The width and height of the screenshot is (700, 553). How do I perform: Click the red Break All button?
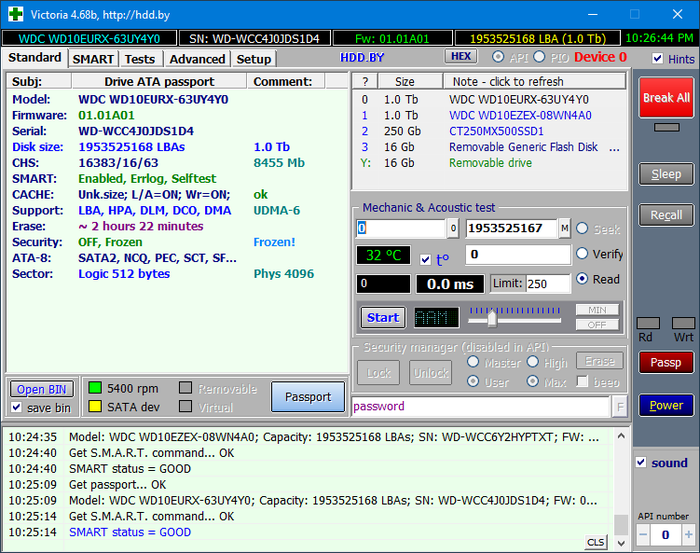tap(666, 97)
